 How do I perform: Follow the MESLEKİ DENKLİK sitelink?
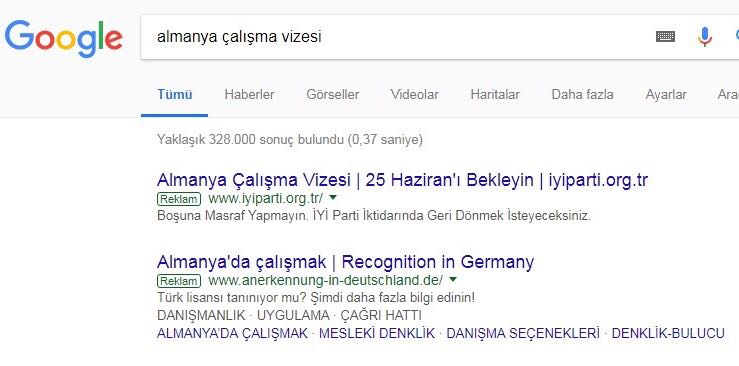point(377,333)
